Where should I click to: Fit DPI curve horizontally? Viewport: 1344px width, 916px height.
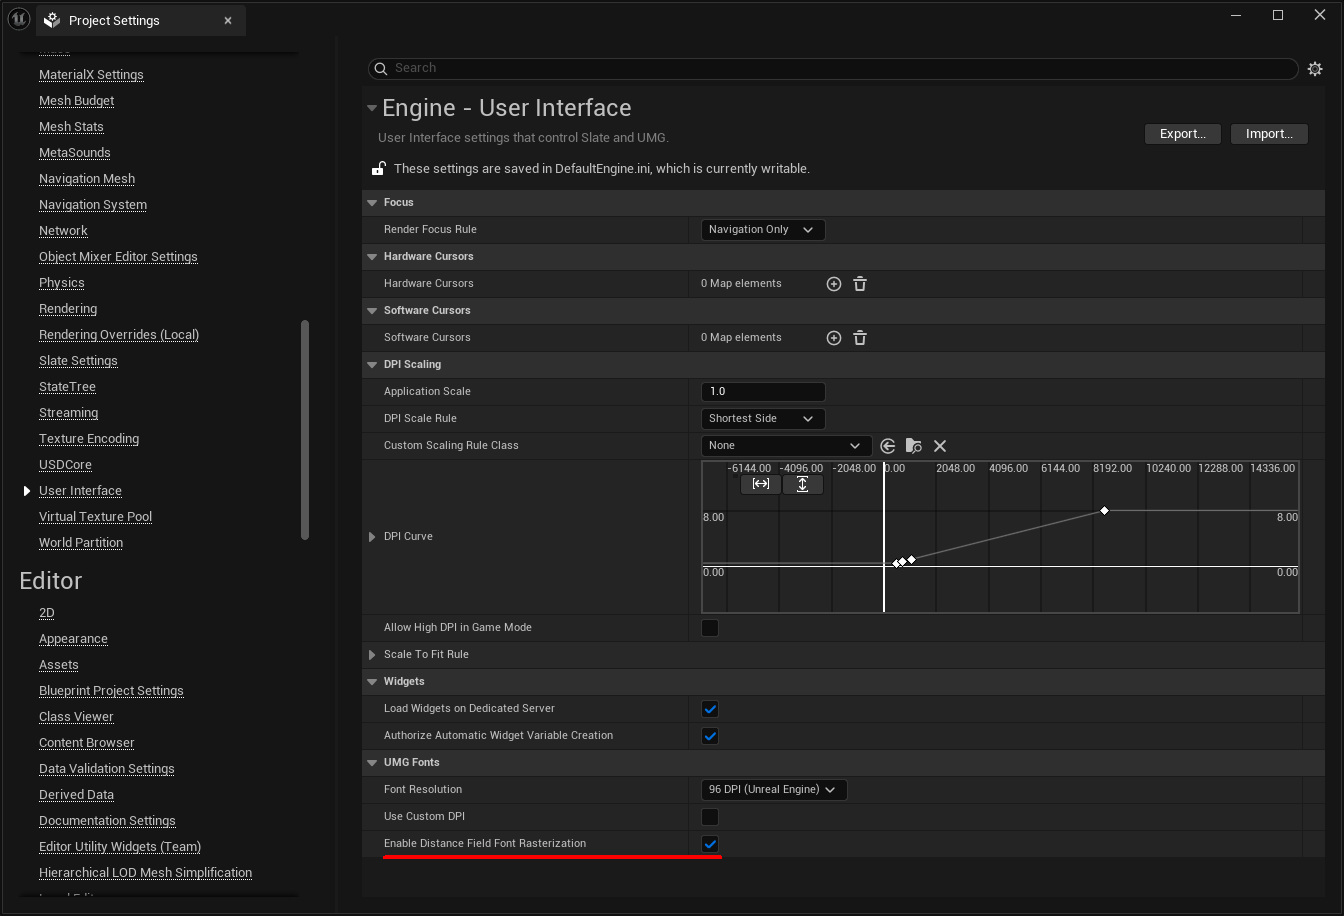[761, 484]
